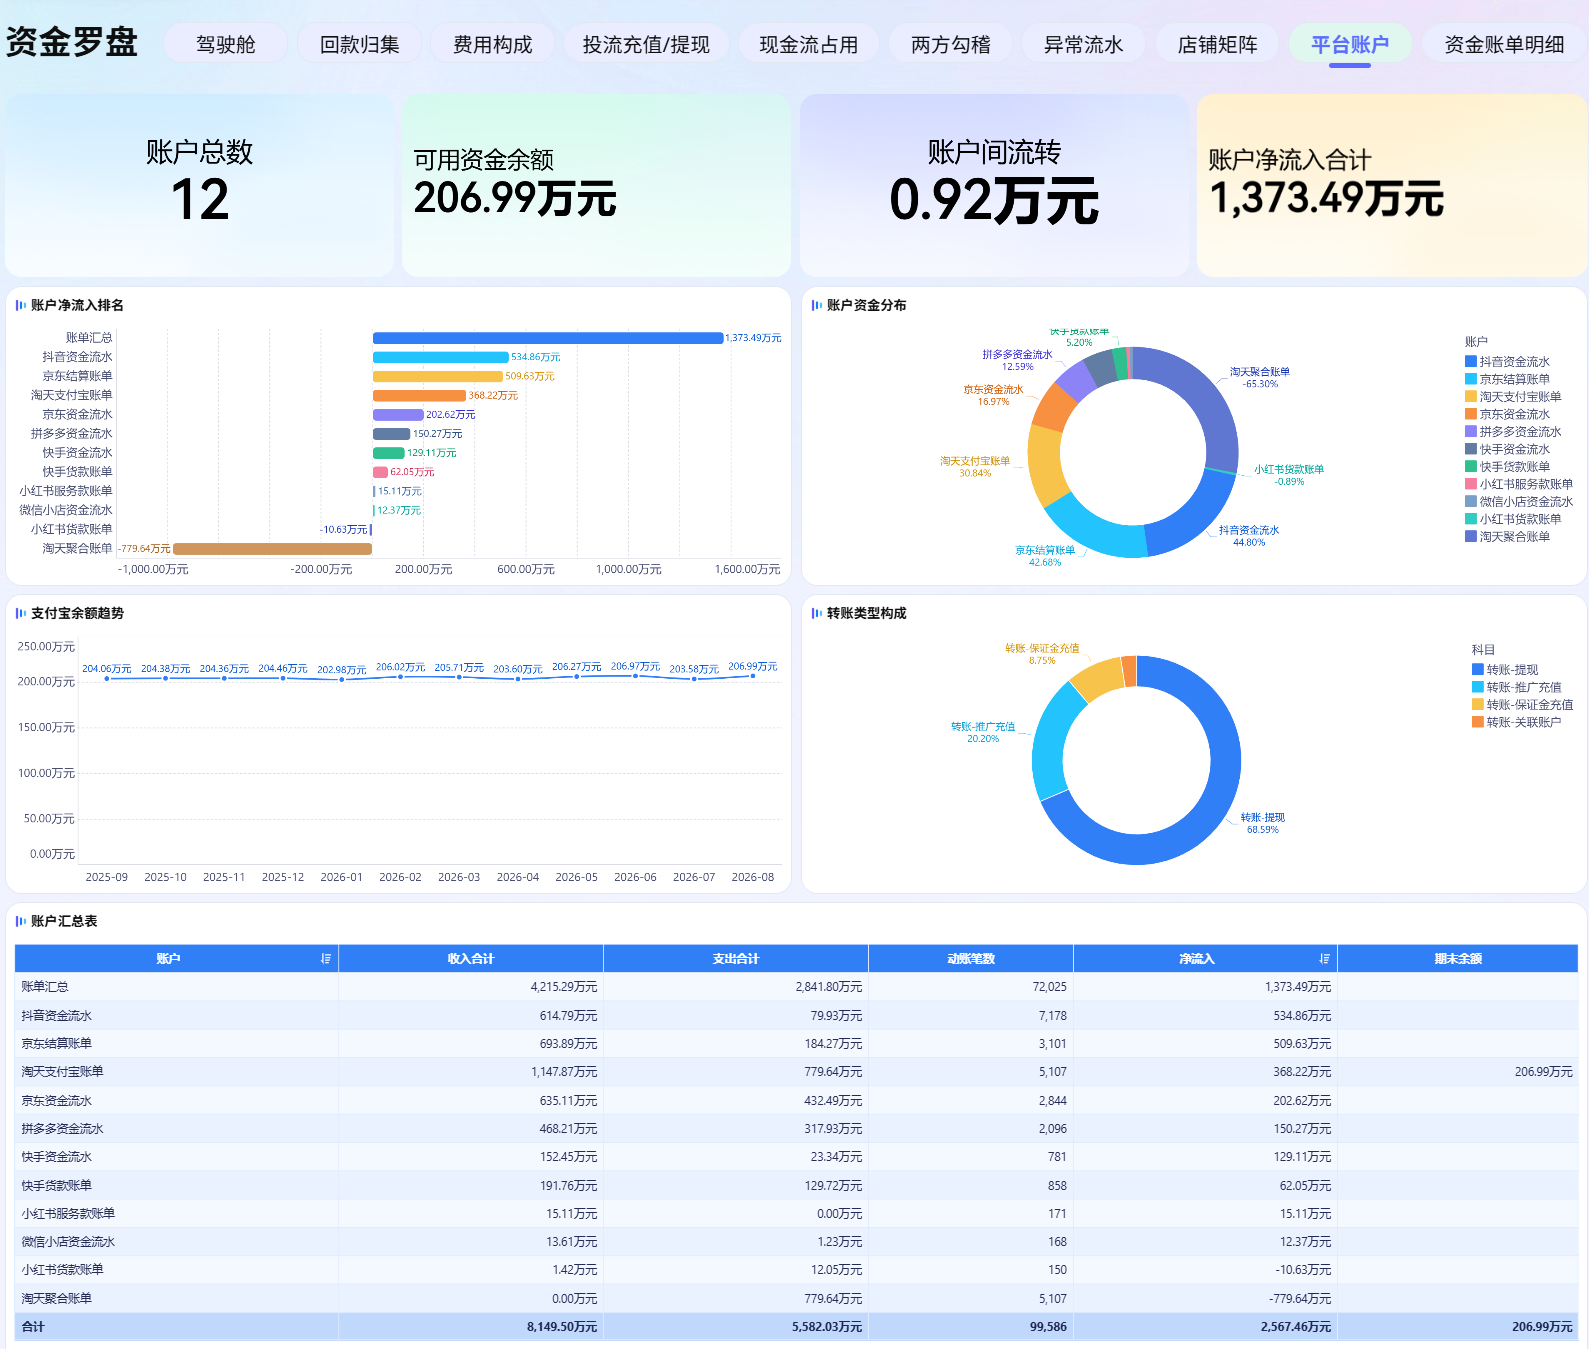The height and width of the screenshot is (1349, 1589).
Task: Toggle 淘天聚合账单 legend swatch
Action: (1471, 537)
